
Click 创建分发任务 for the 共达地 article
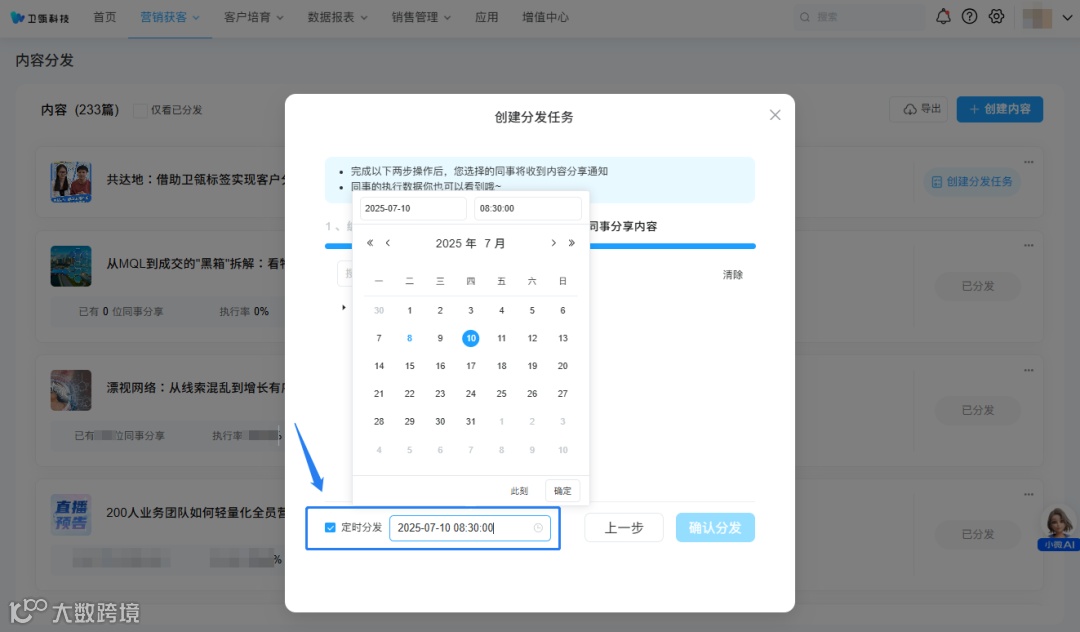[x=972, y=182]
